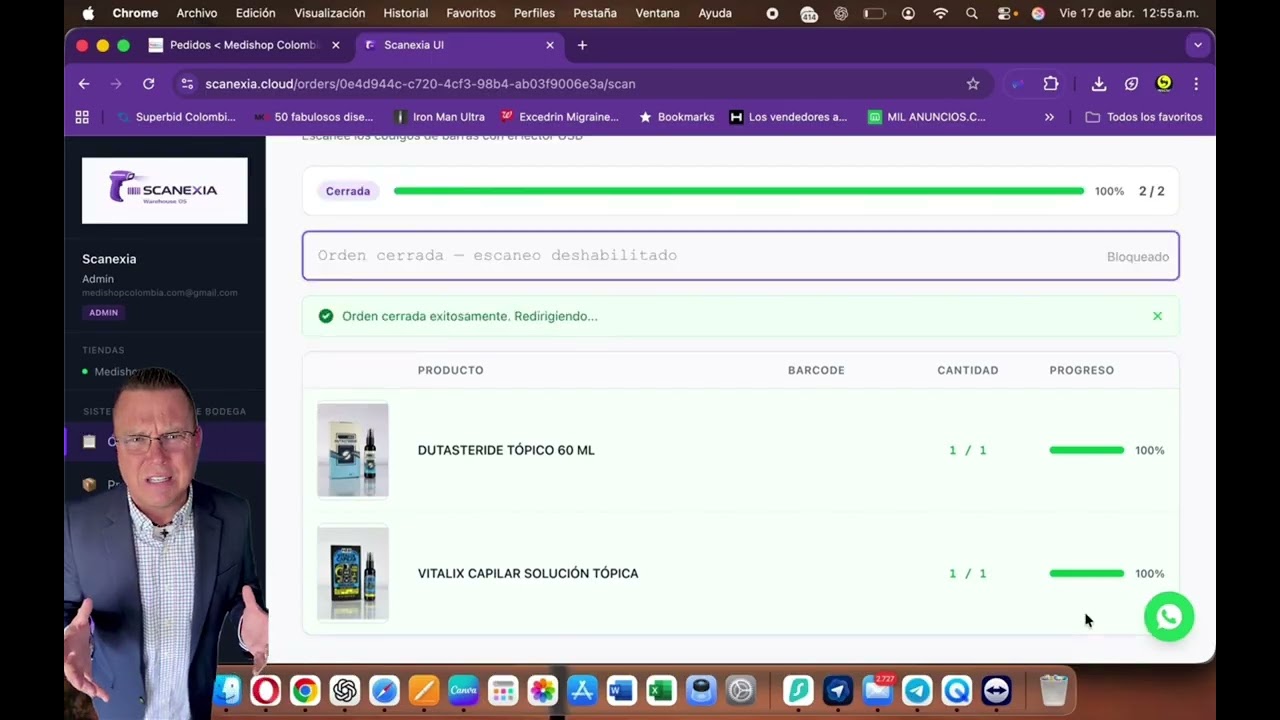
Task: Click the Scanexia Warehouse OS logo
Action: click(x=165, y=190)
